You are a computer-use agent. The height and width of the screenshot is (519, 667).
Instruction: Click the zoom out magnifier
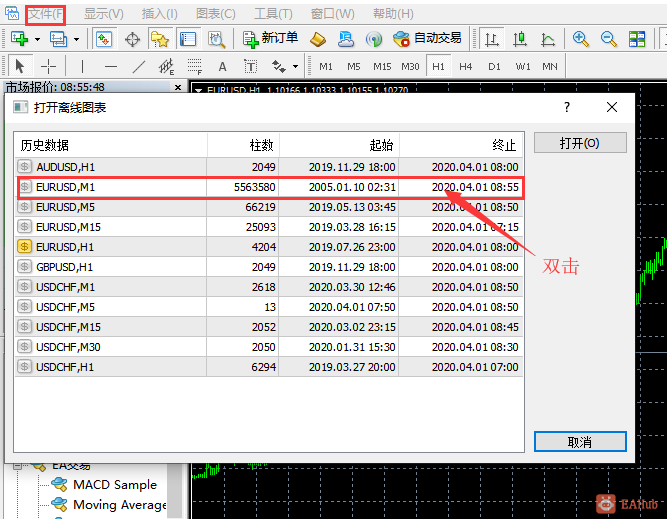609,39
